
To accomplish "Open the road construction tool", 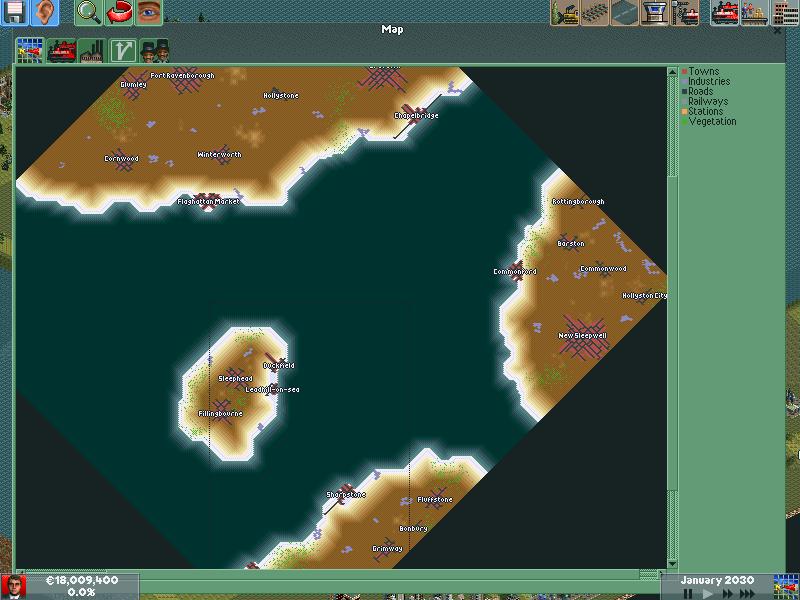I will [625, 12].
